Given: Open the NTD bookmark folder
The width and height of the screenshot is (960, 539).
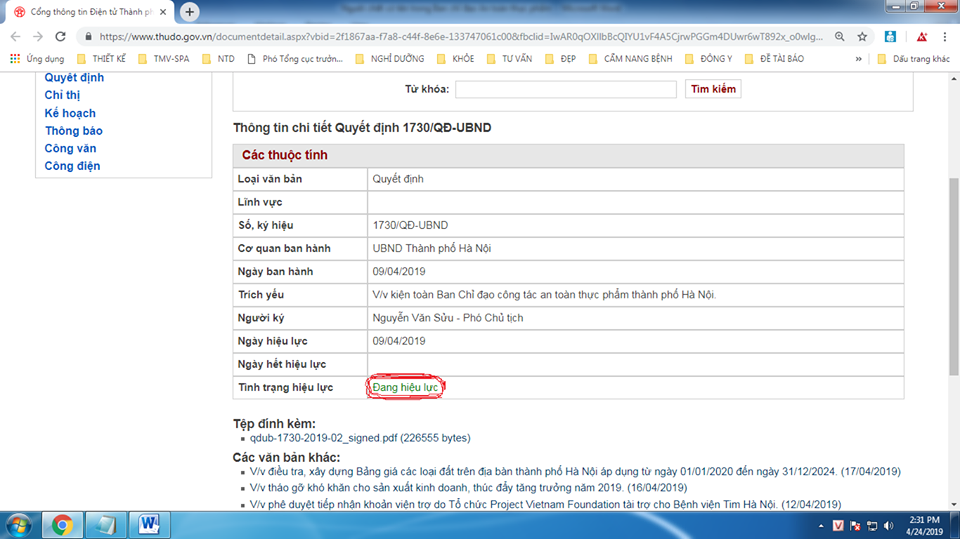Looking at the screenshot, I should pos(219,59).
